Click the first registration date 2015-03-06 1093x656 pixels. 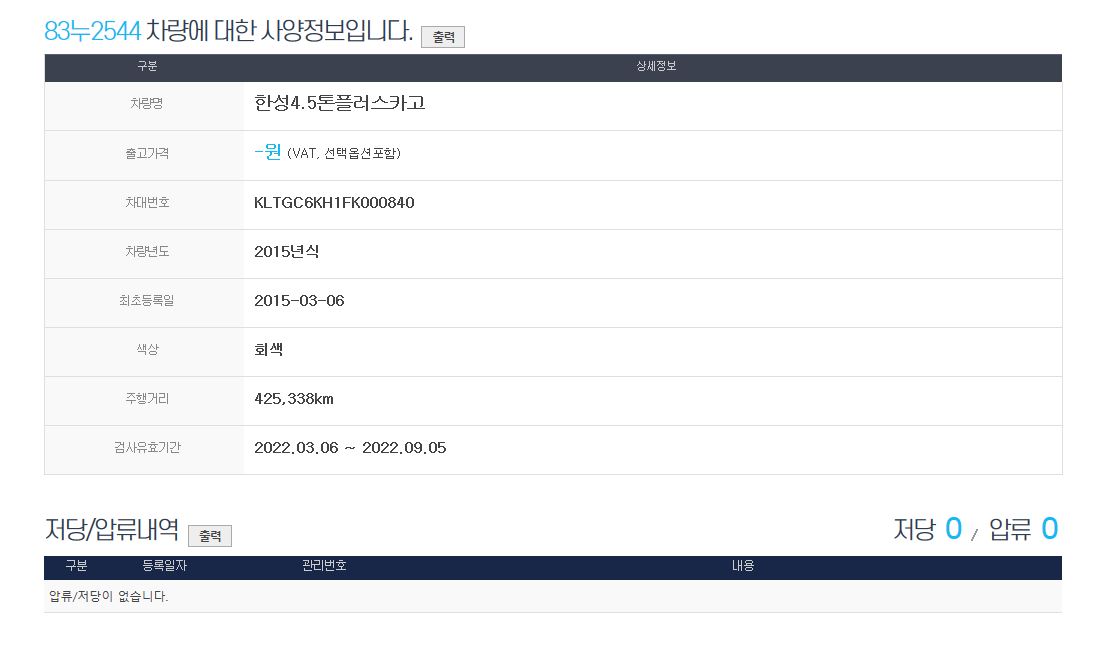[299, 301]
